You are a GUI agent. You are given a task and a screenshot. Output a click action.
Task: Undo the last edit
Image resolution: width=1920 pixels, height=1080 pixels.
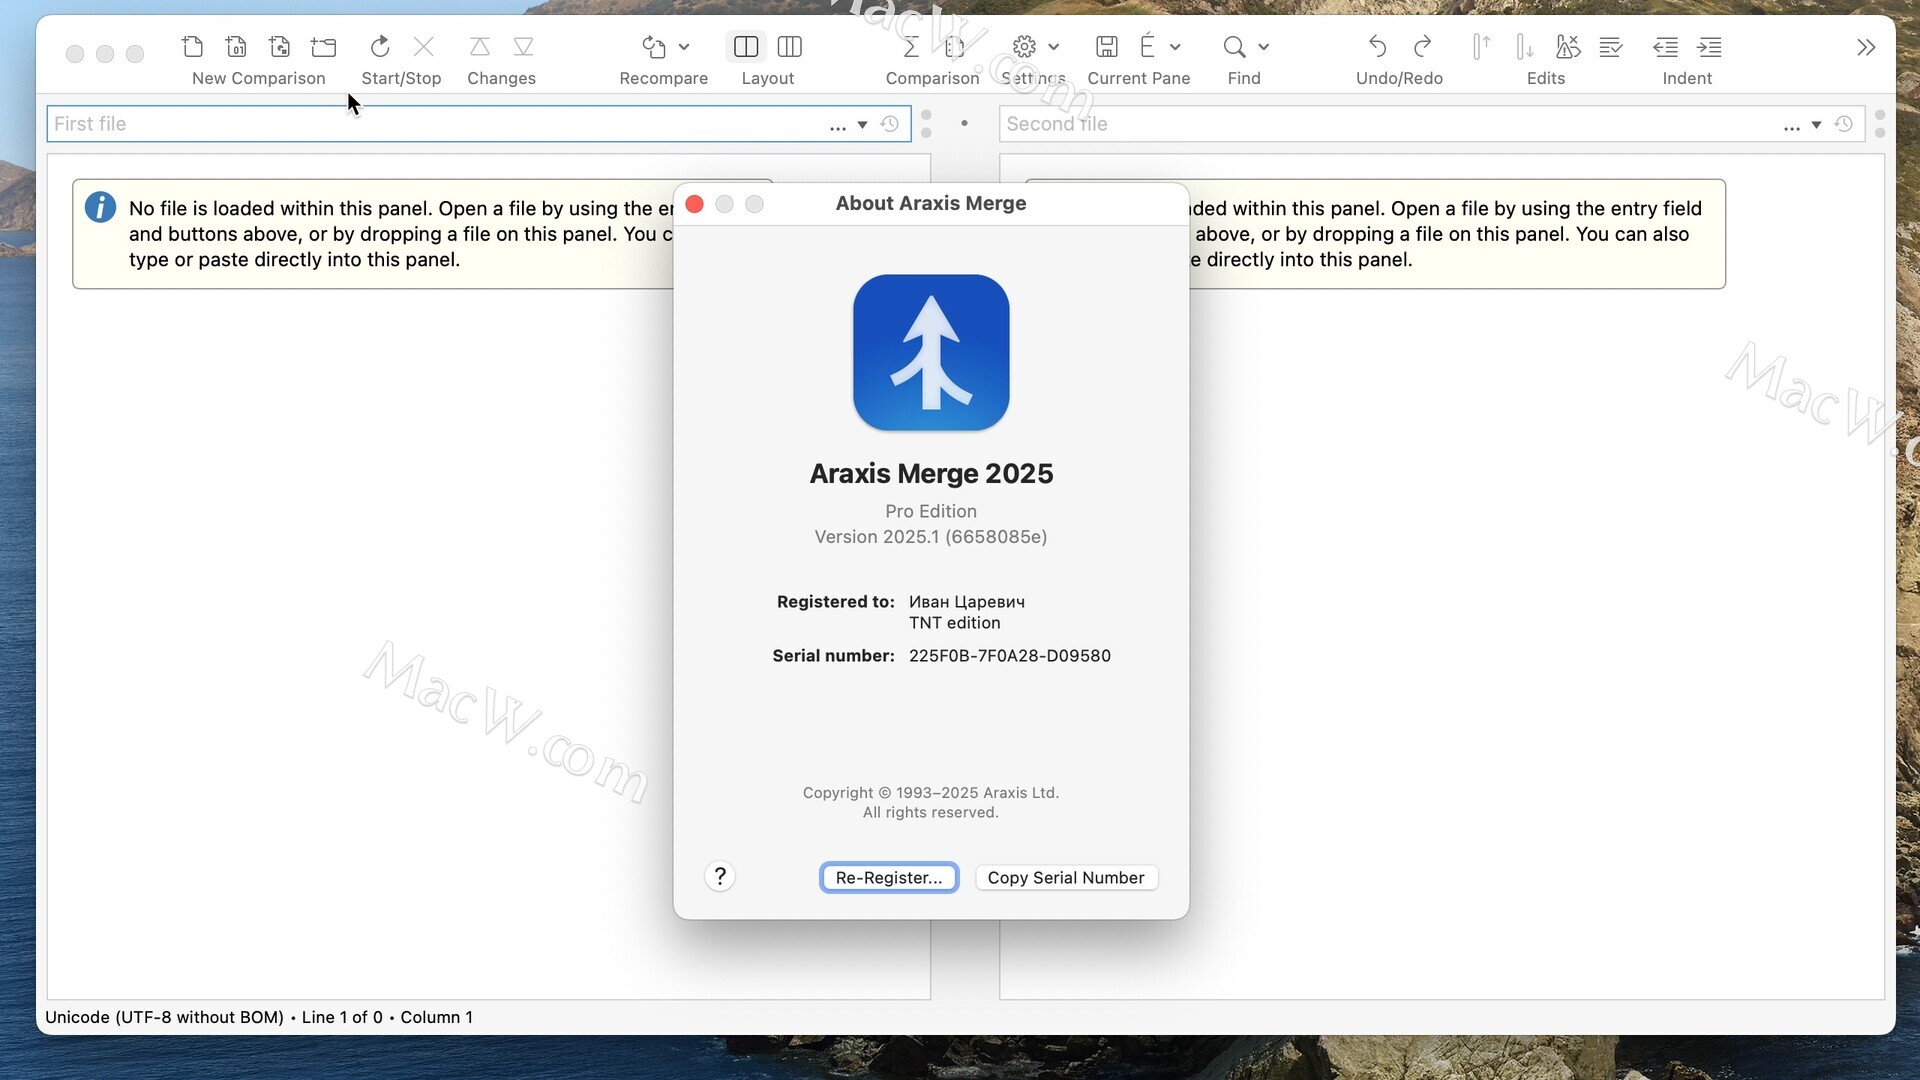click(x=1377, y=46)
